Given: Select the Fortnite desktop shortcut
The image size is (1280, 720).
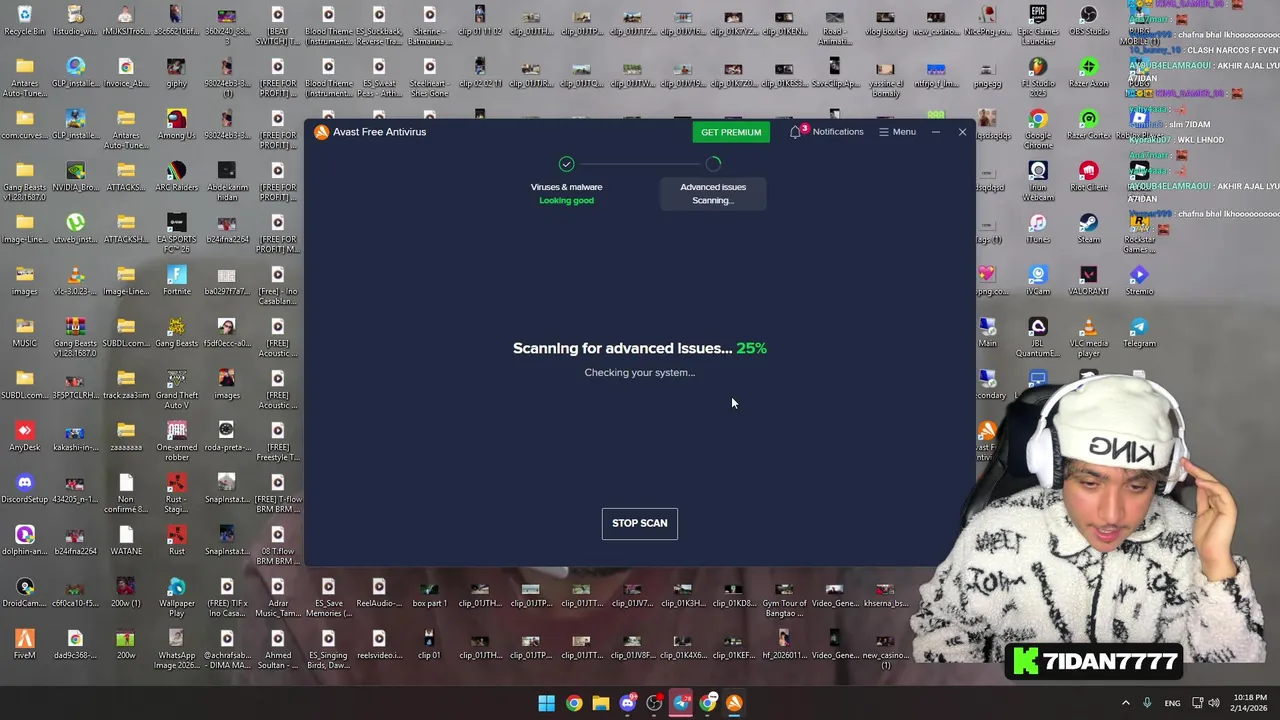Looking at the screenshot, I should click(x=176, y=280).
